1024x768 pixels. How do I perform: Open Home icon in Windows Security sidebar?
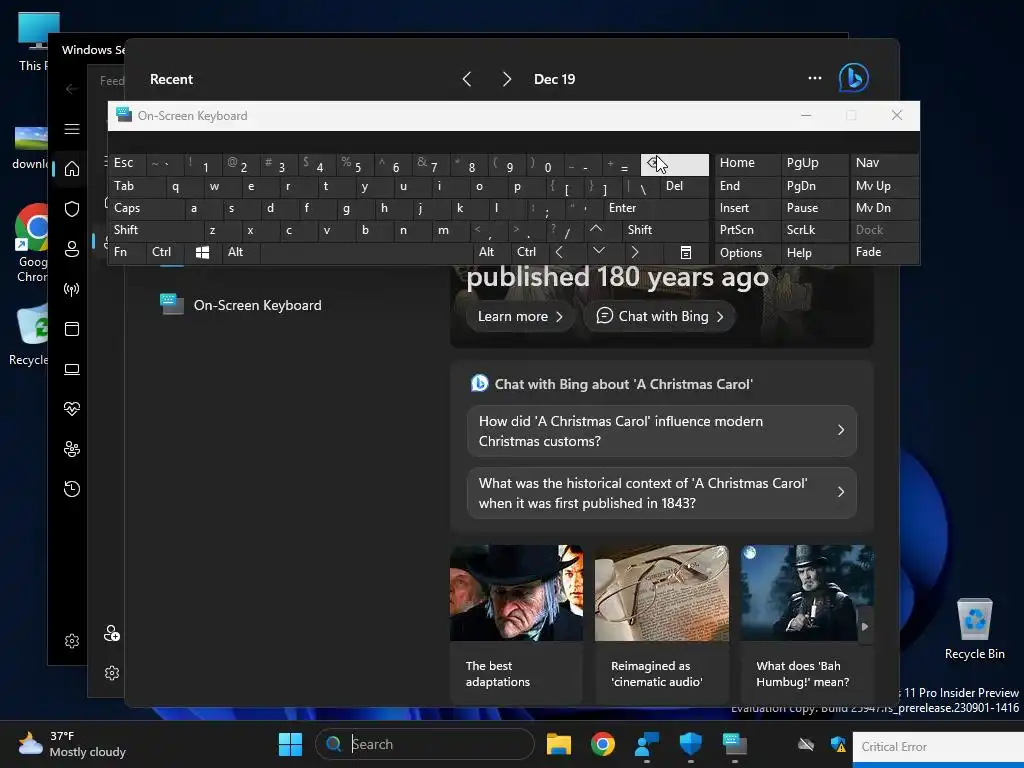[72, 168]
